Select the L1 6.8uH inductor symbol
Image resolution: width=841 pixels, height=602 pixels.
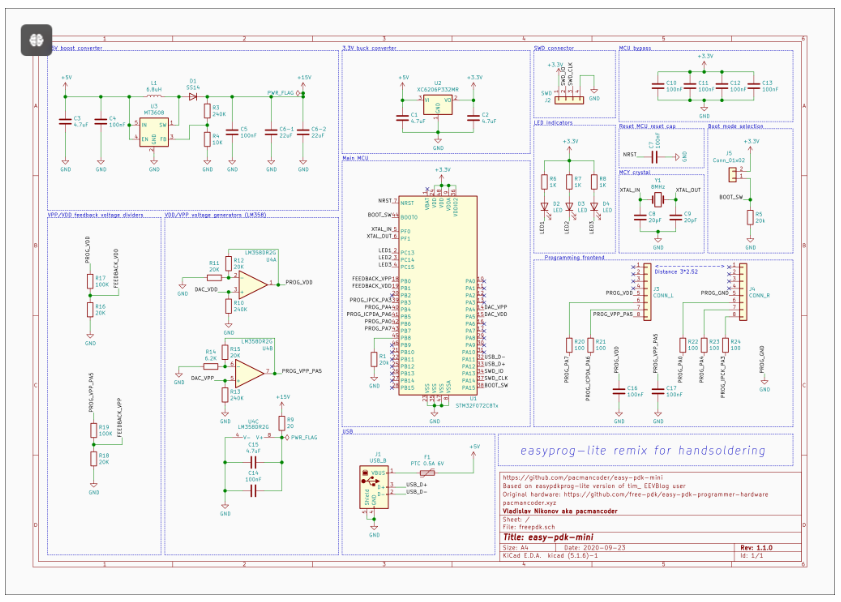tap(153, 96)
